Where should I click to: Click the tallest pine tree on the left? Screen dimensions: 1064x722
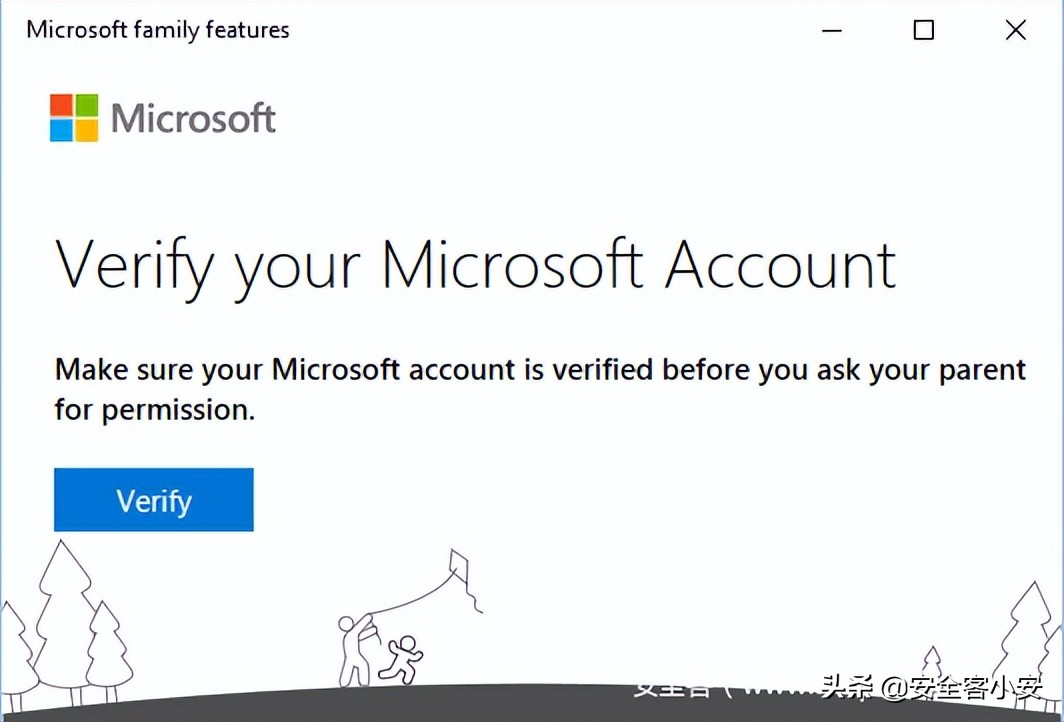point(62,610)
